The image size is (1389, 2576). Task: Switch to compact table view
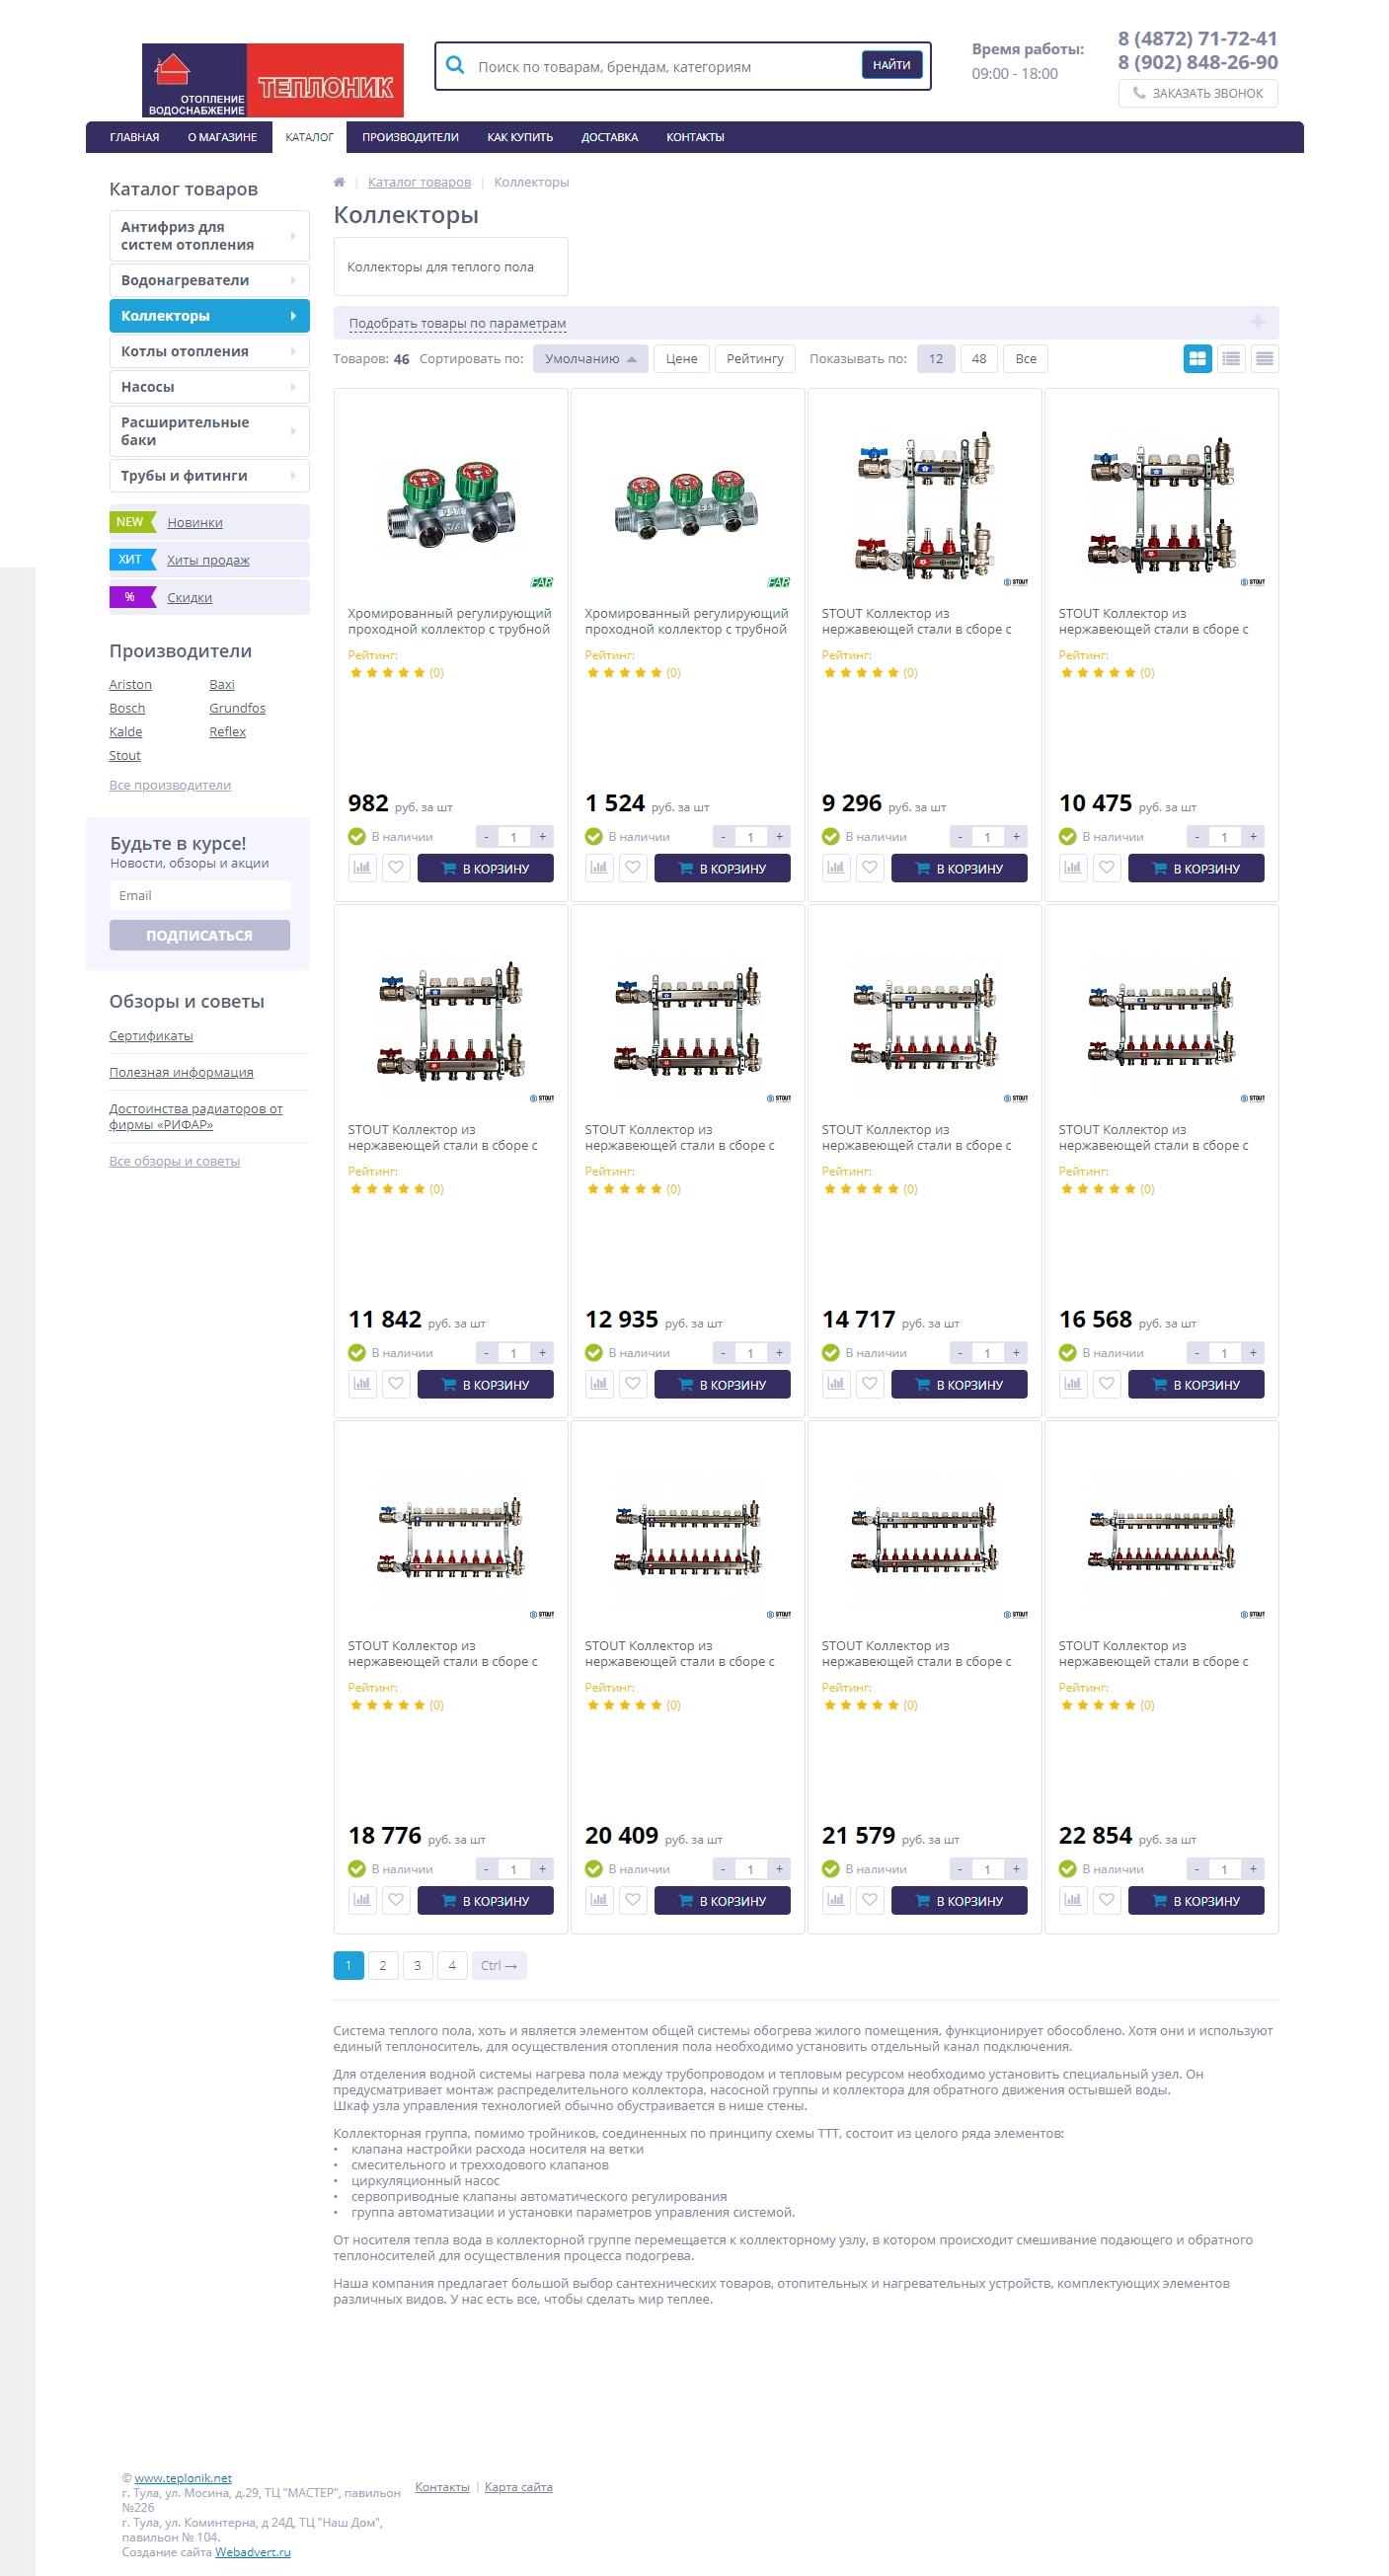click(1264, 359)
